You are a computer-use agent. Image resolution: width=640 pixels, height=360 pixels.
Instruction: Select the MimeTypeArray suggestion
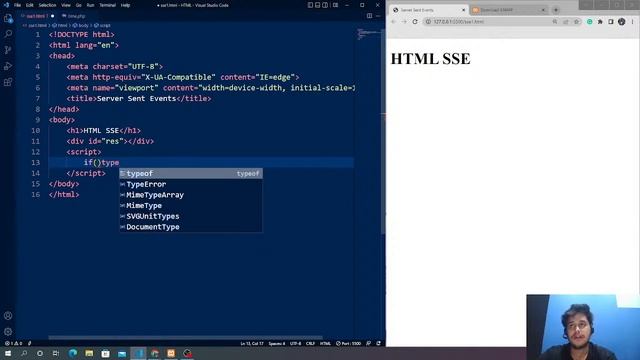191,195
